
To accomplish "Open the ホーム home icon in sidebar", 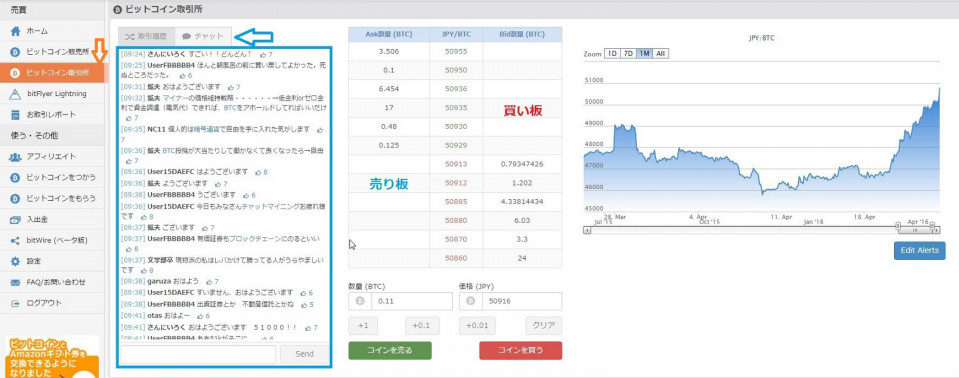I will (15, 31).
